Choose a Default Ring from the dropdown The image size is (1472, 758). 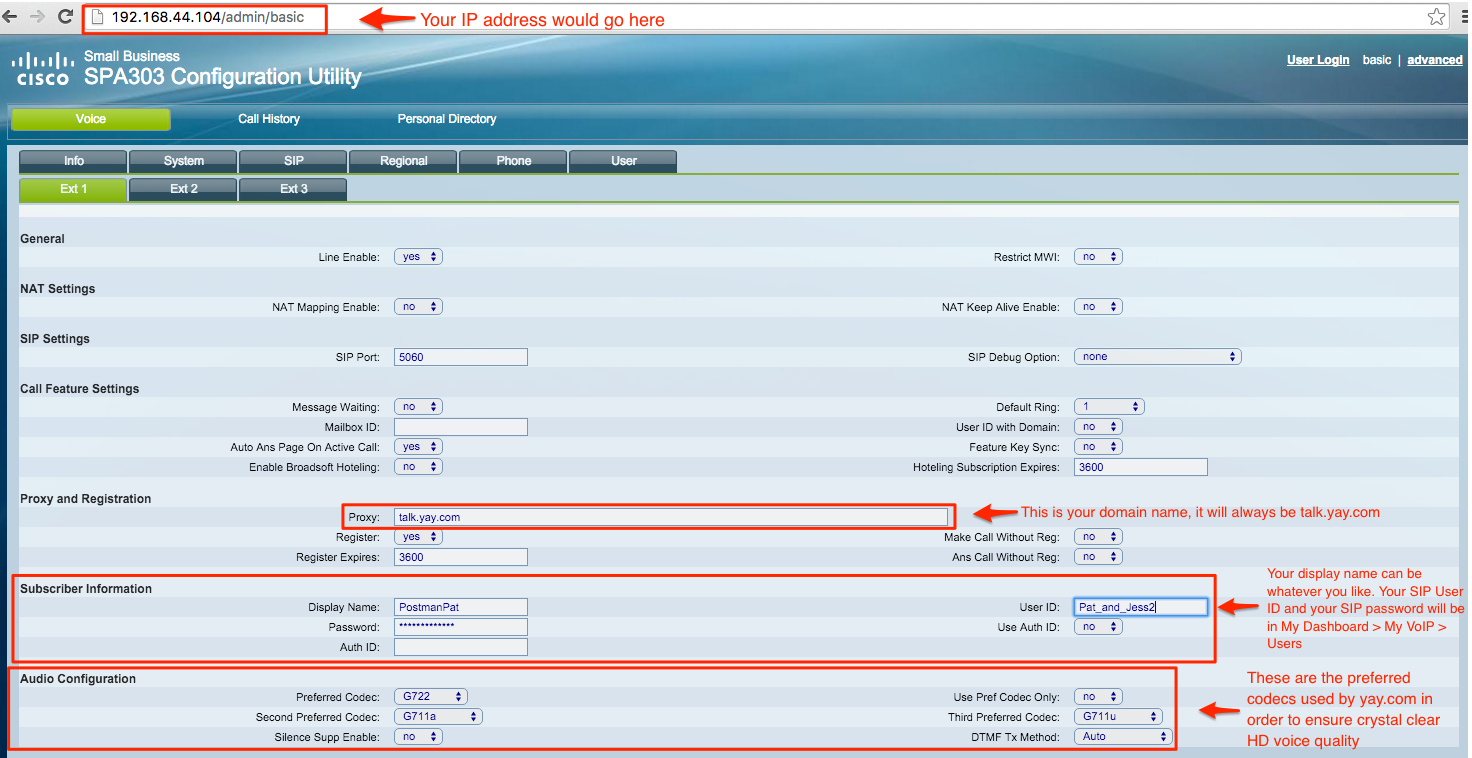pyautogui.click(x=1109, y=407)
